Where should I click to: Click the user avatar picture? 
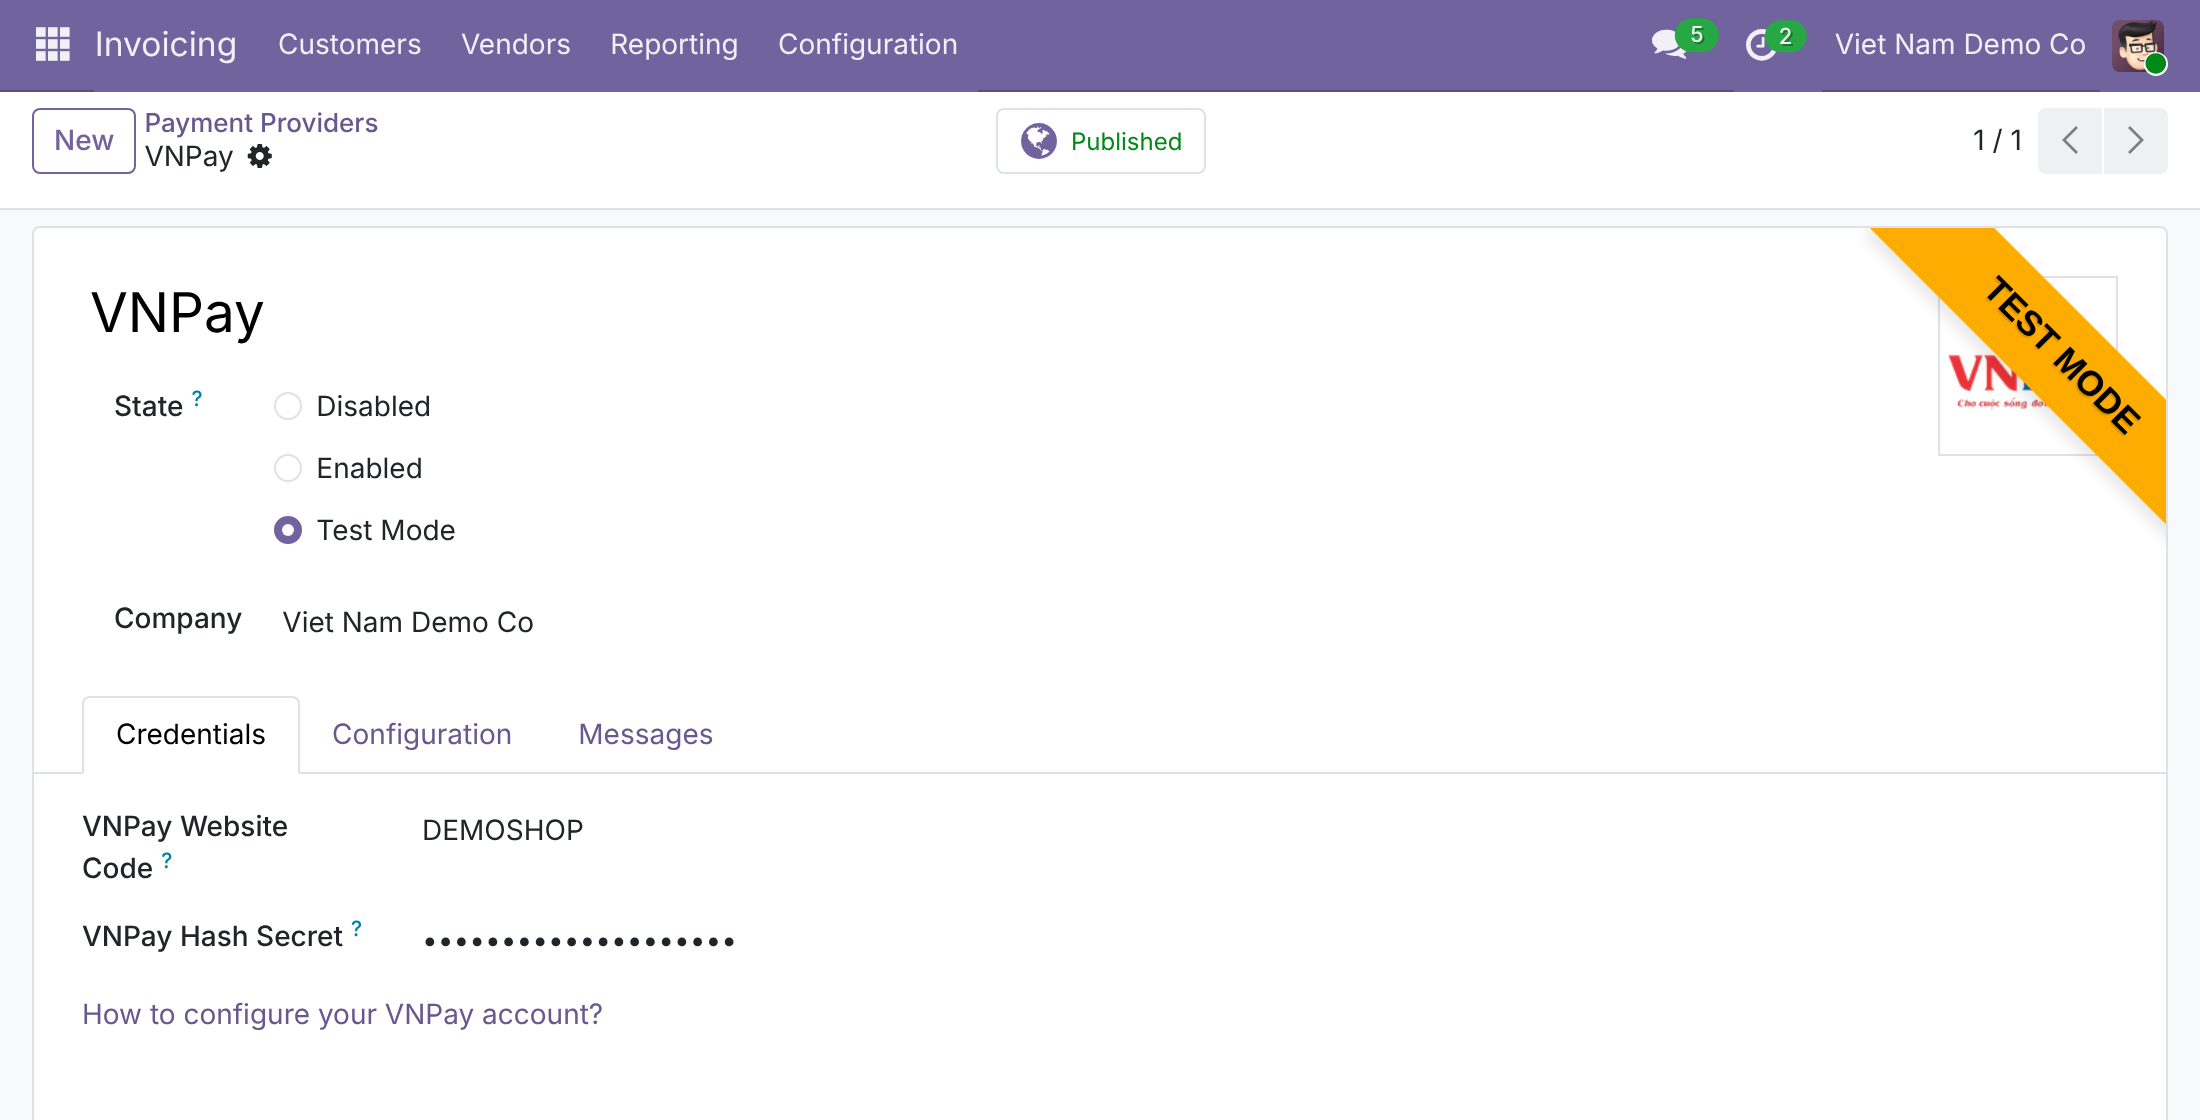[2138, 45]
